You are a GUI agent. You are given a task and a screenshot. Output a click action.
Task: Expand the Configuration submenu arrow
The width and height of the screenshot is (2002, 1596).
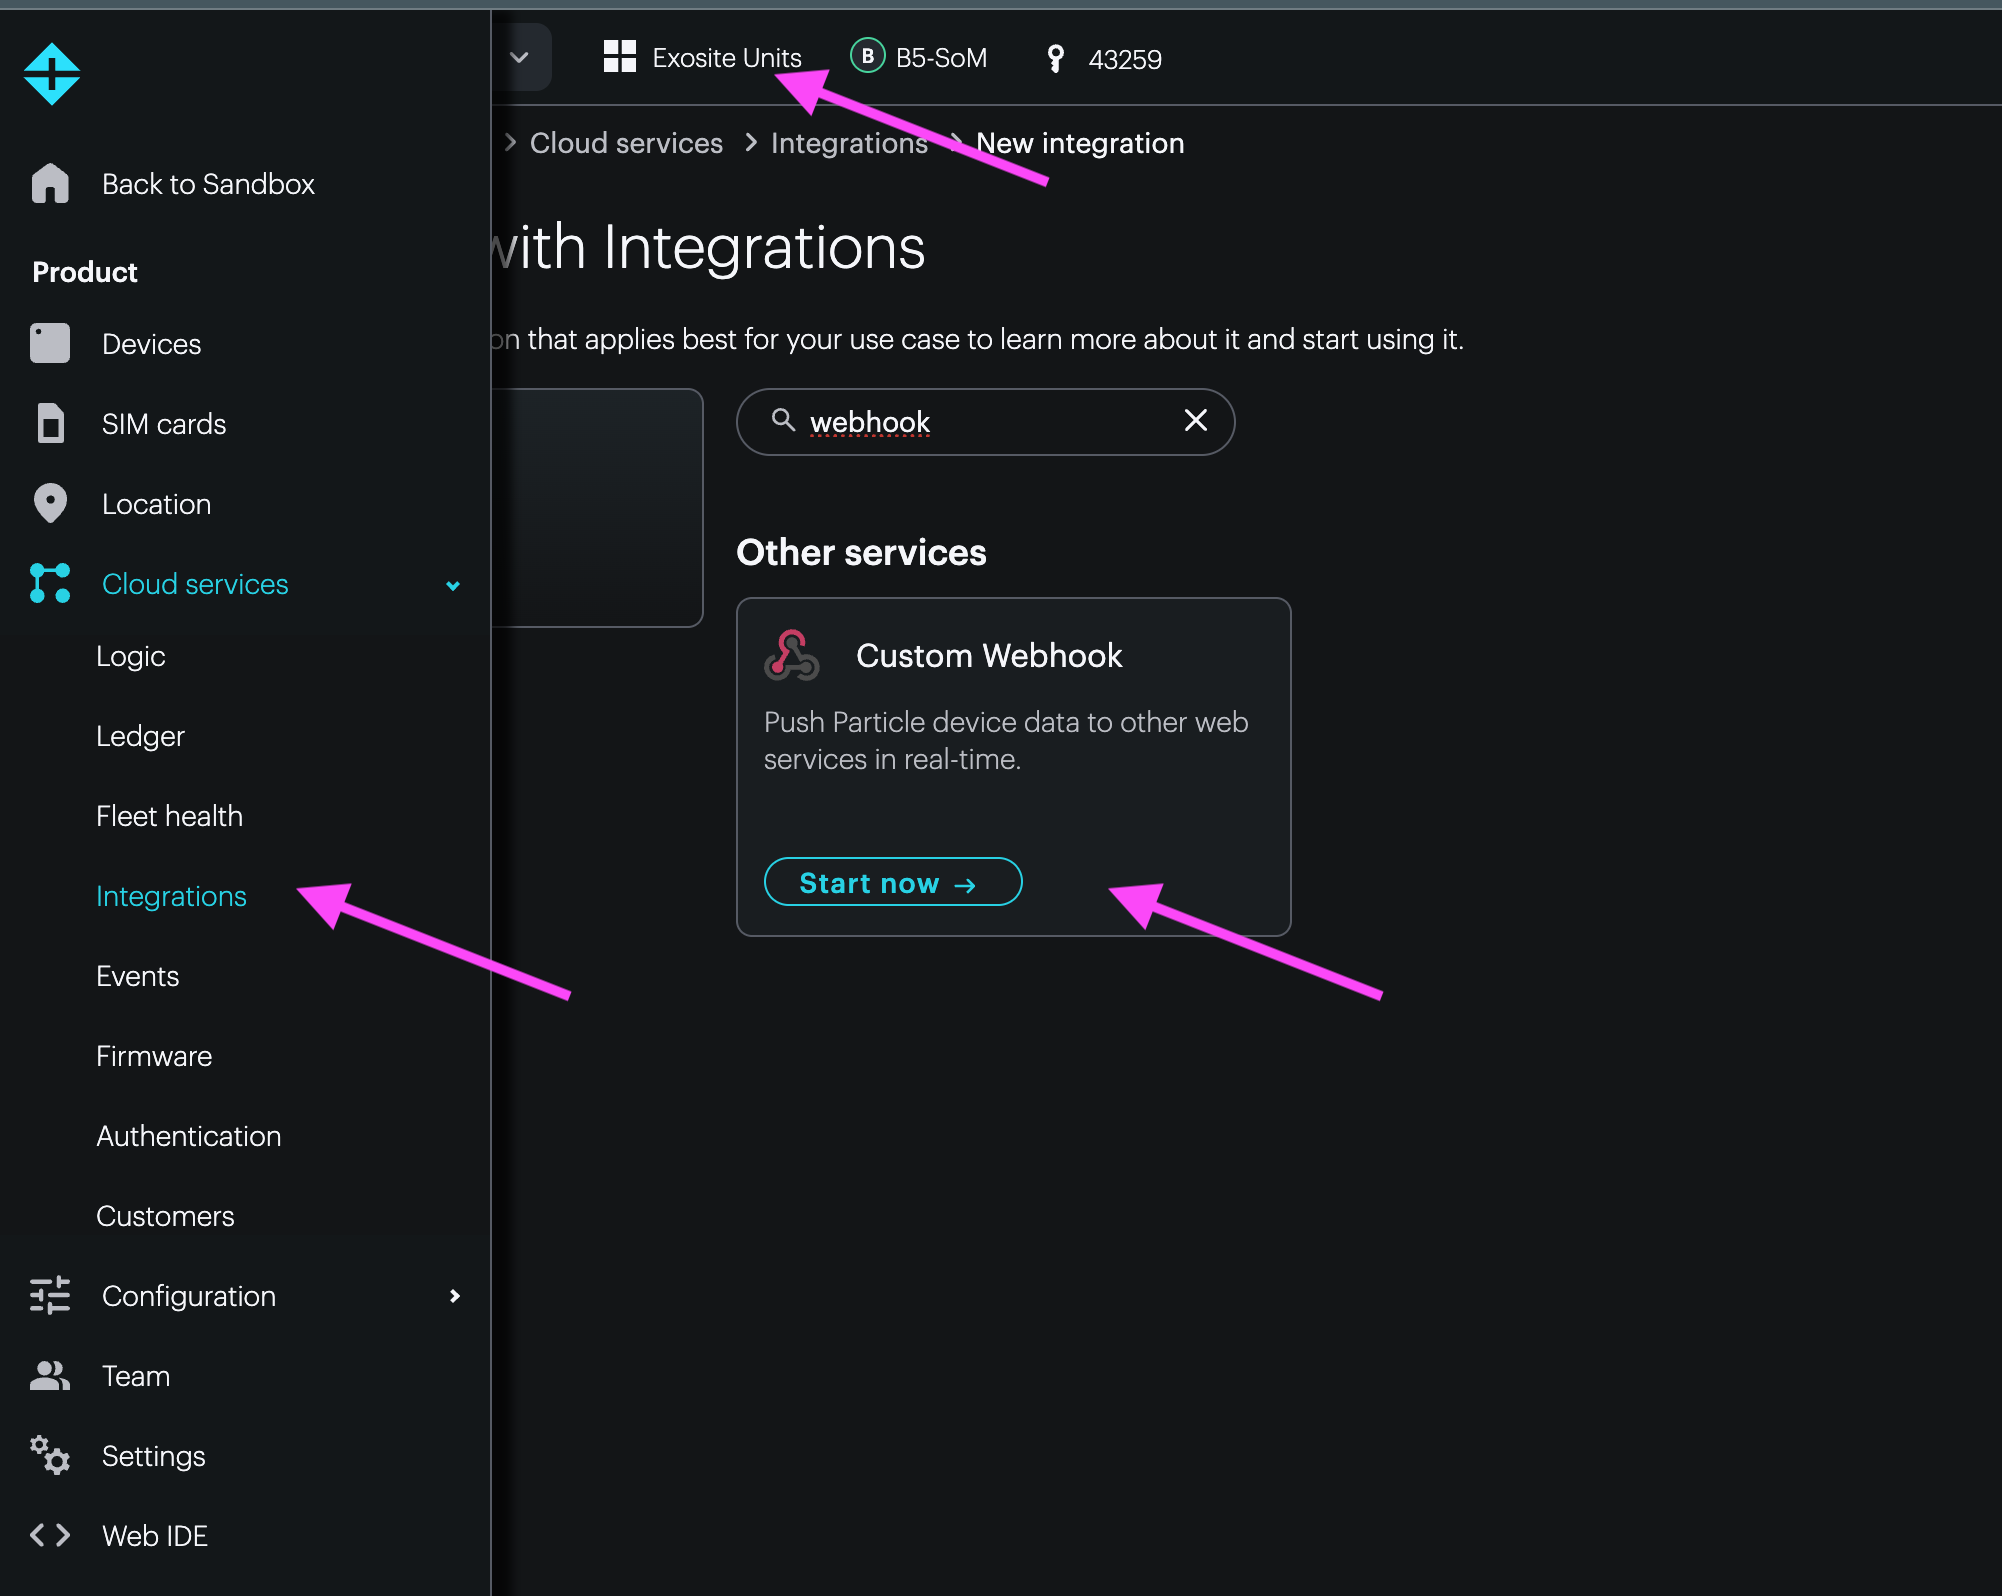(455, 1295)
